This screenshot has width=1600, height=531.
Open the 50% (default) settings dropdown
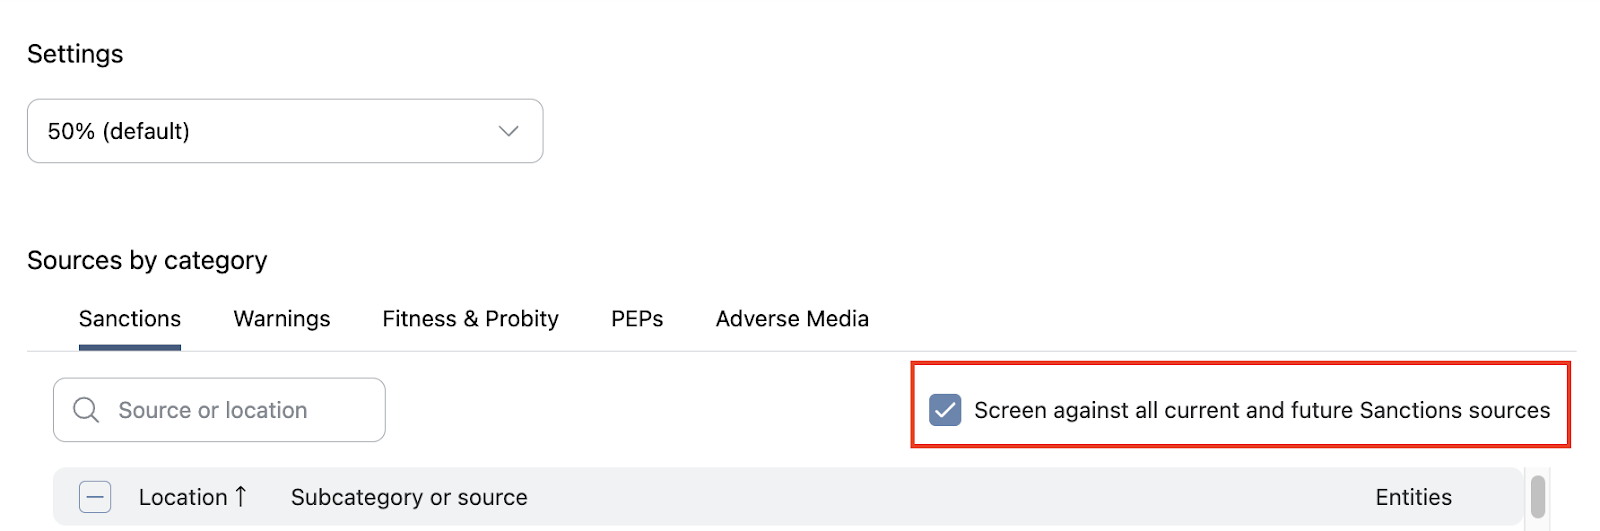[285, 131]
